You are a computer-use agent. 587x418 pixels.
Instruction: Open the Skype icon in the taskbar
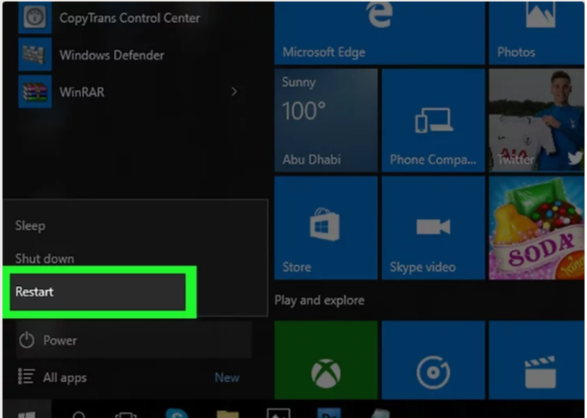(x=177, y=413)
